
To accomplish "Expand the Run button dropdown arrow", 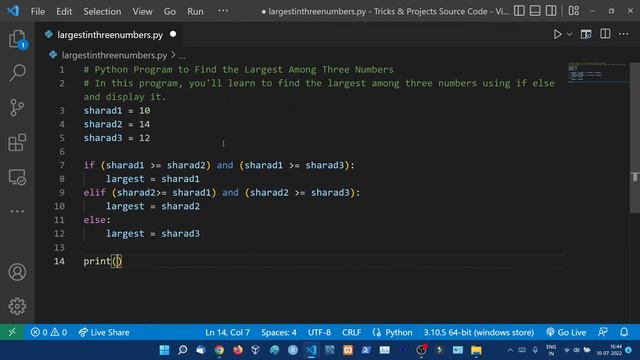I will [x=569, y=34].
